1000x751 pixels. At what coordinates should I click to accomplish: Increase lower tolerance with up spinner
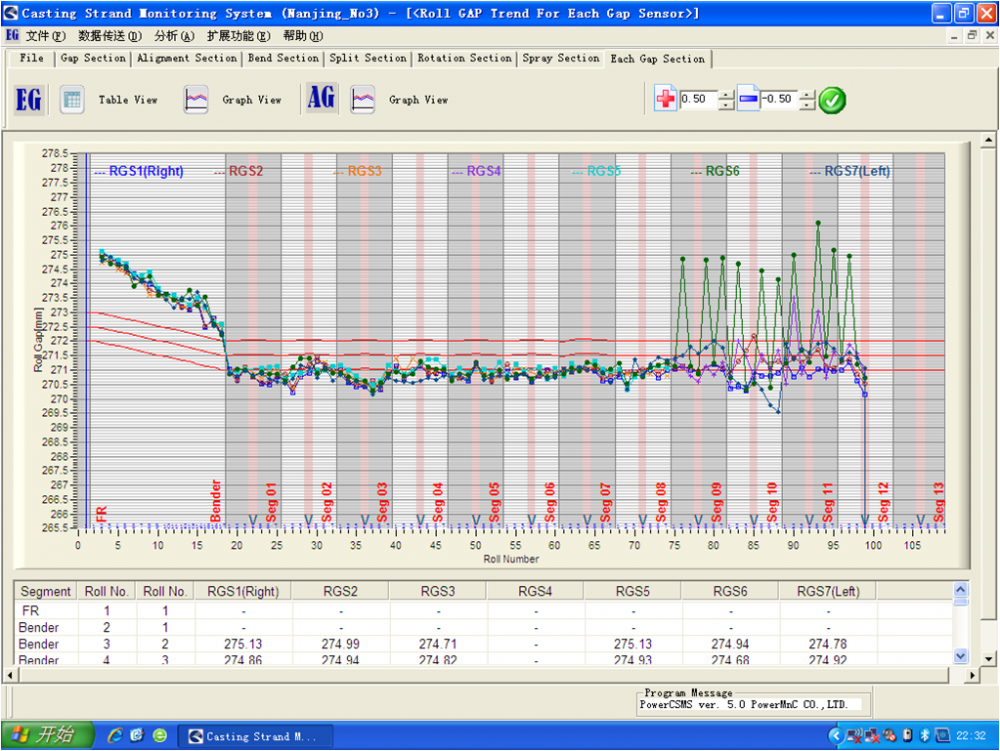(x=807, y=95)
